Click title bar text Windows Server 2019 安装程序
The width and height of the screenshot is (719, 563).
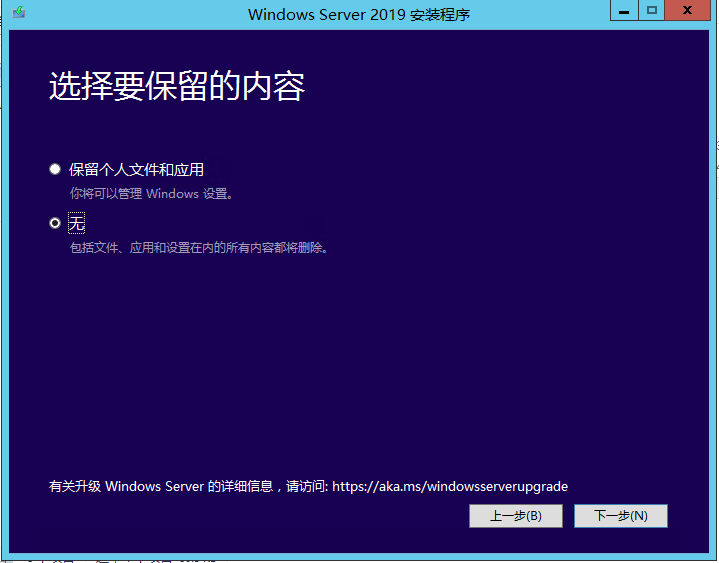tap(359, 15)
